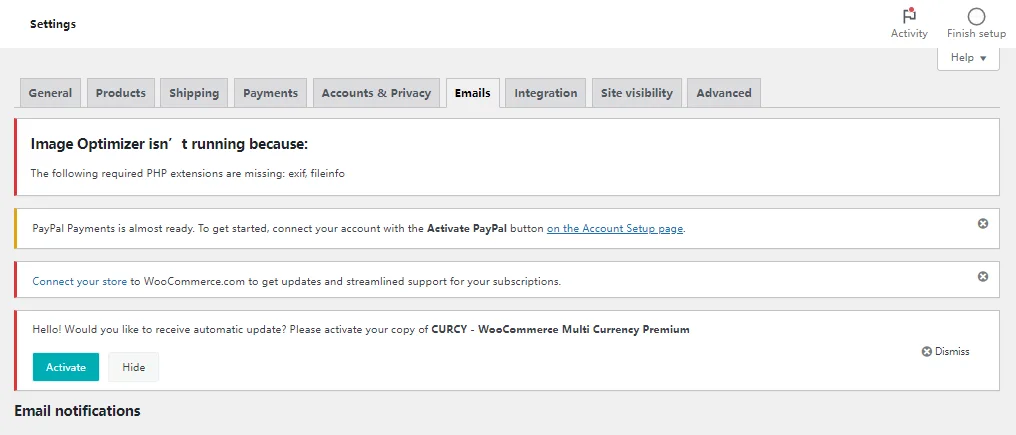This screenshot has height=435, width=1016.
Task: Click the Hide button in CURCY notice
Action: (134, 367)
